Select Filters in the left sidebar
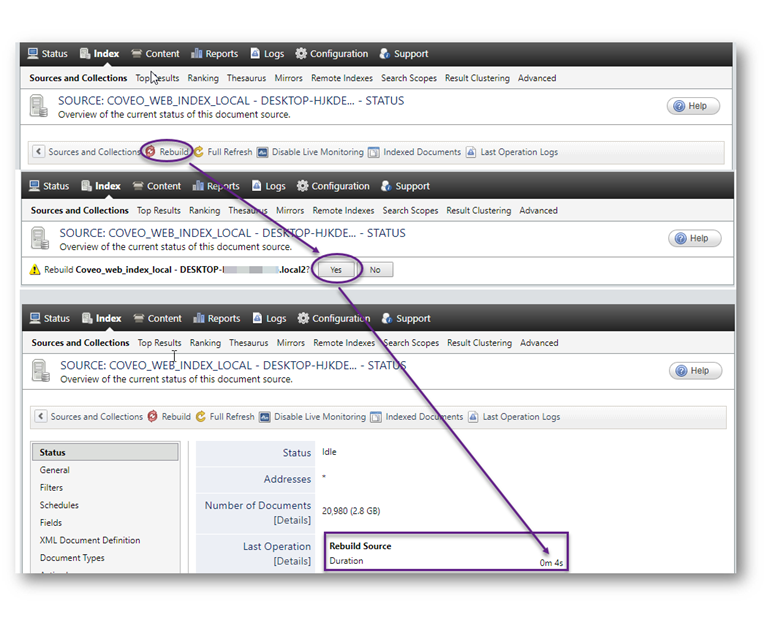Viewport: 767px width, 631px height. click(51, 488)
